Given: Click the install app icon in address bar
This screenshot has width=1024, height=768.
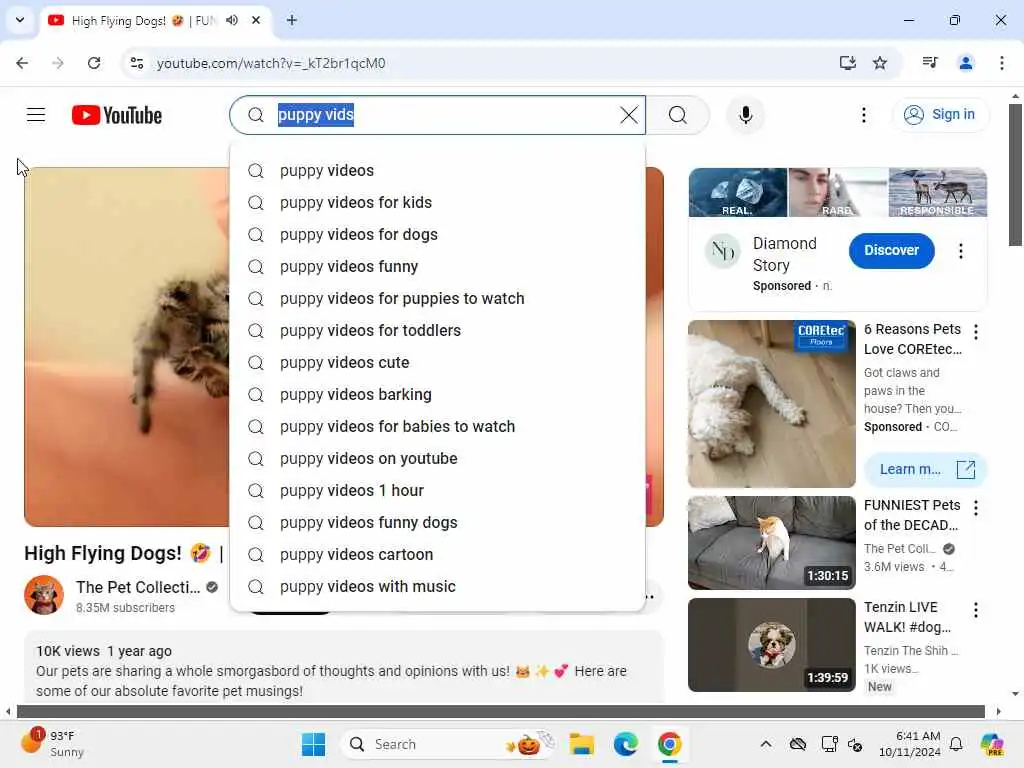Looking at the screenshot, I should tap(847, 63).
